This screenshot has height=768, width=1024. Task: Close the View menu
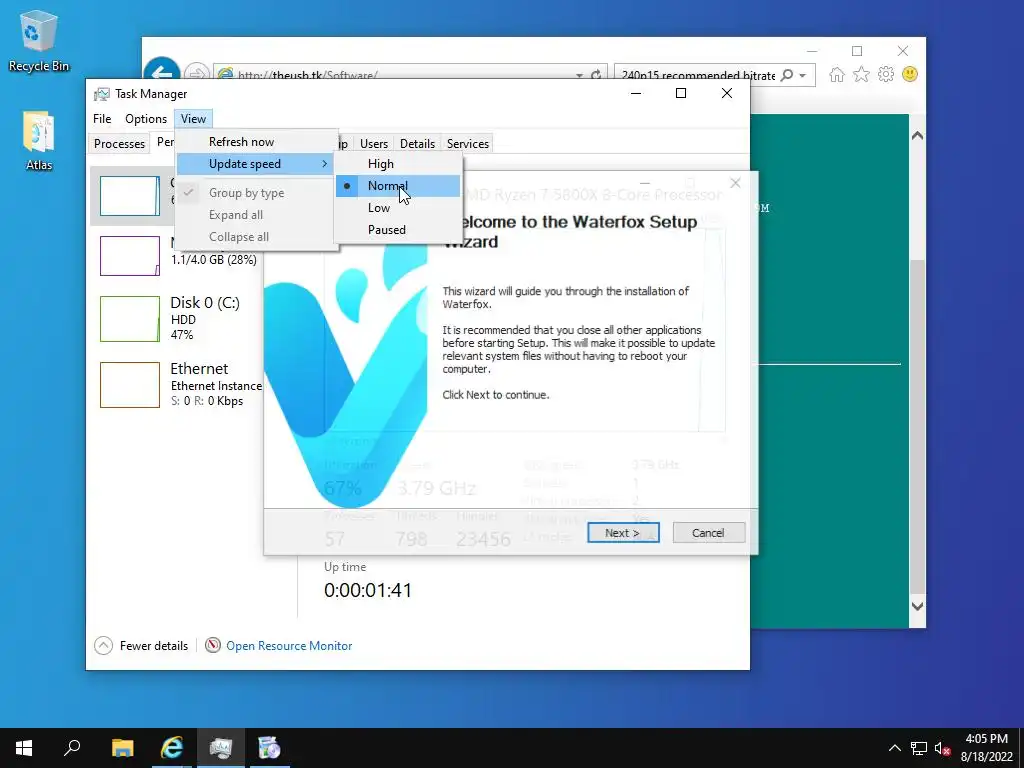pyautogui.click(x=193, y=119)
